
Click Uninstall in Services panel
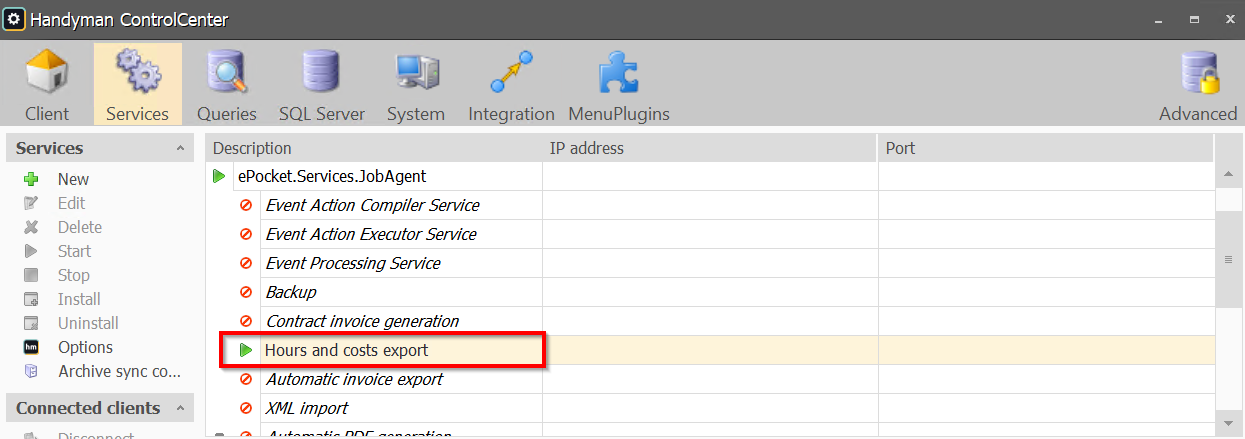88,323
